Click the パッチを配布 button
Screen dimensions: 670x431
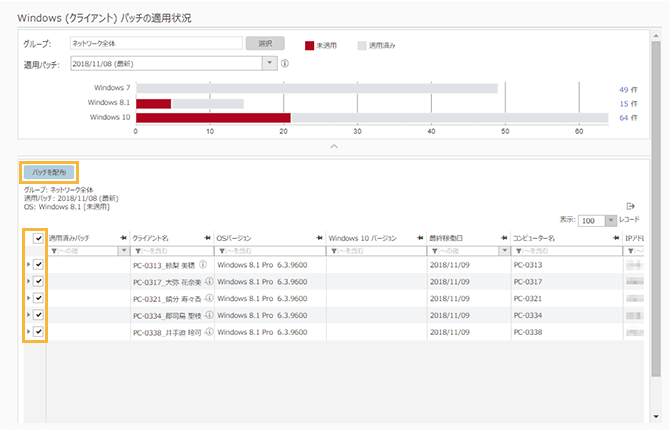tap(48, 172)
